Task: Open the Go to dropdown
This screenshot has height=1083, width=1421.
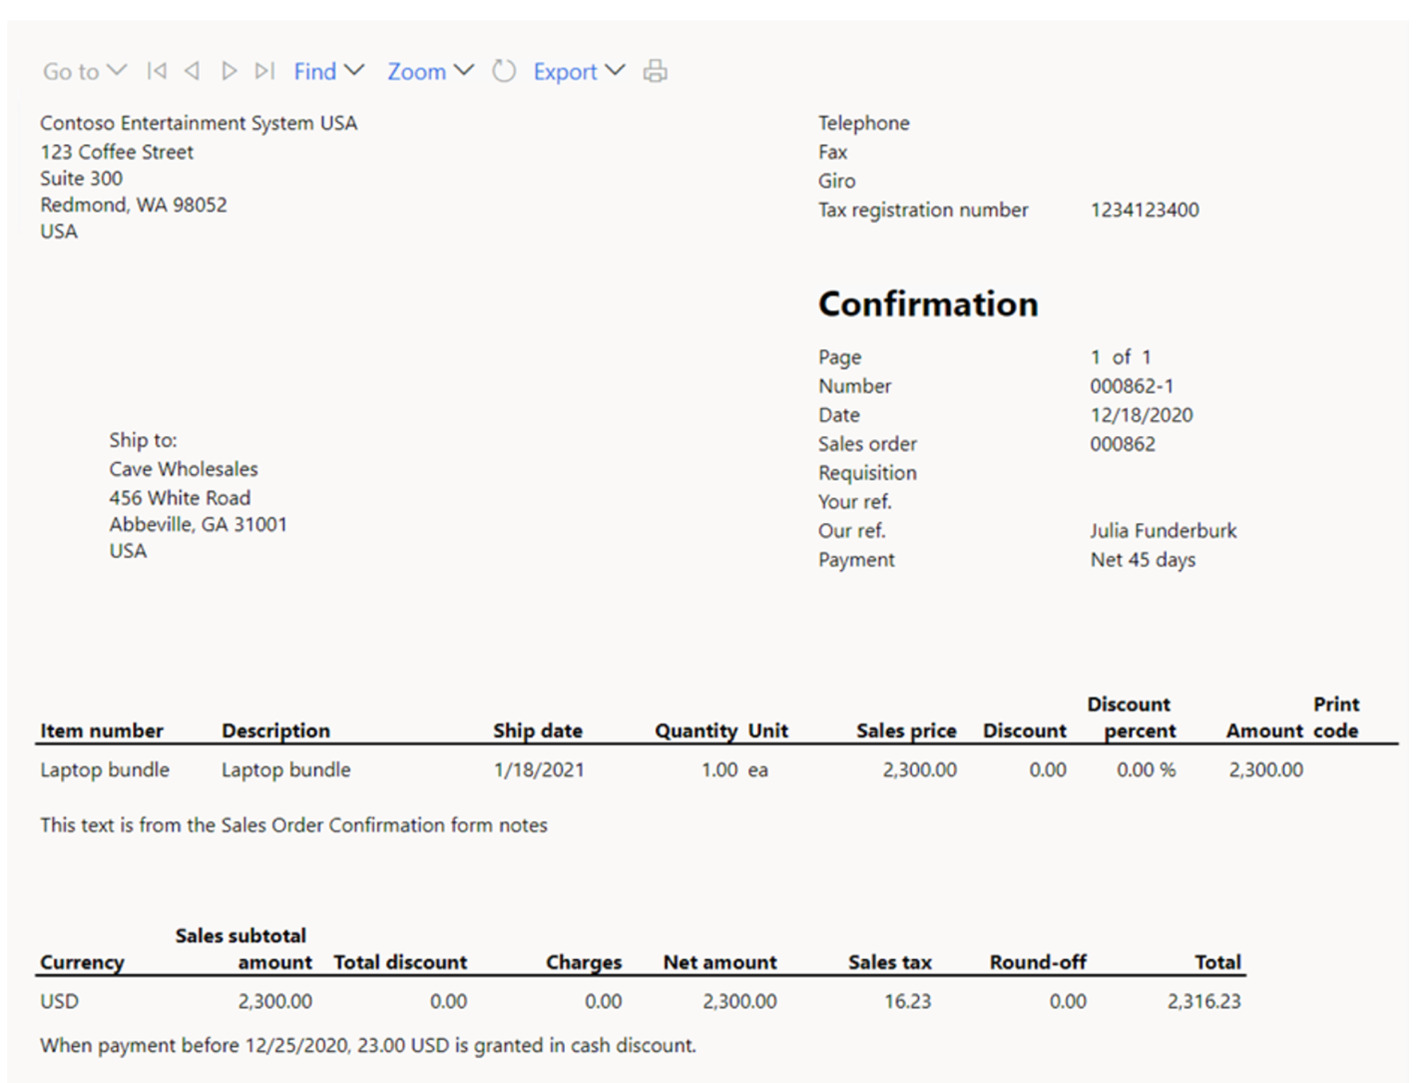Action: [x=118, y=70]
